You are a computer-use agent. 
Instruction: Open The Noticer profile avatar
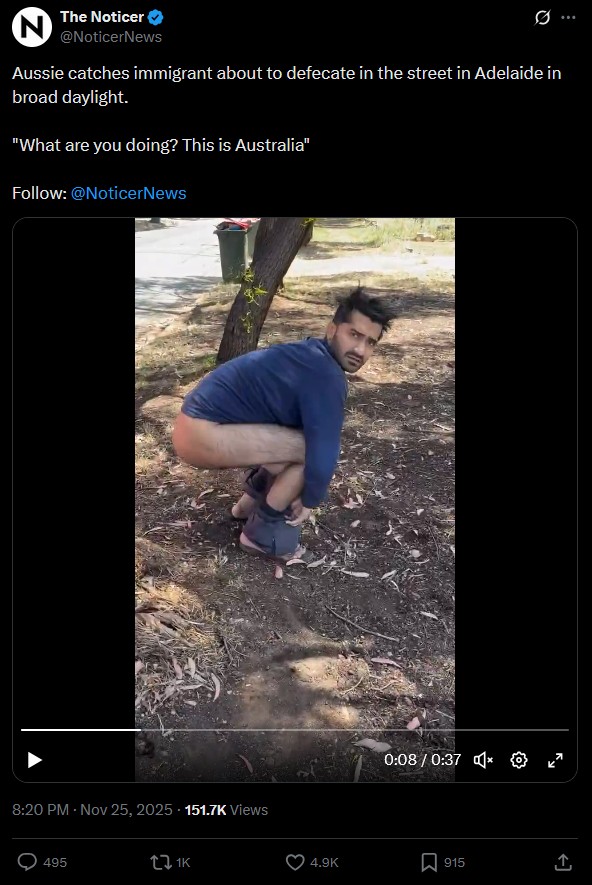tap(32, 27)
